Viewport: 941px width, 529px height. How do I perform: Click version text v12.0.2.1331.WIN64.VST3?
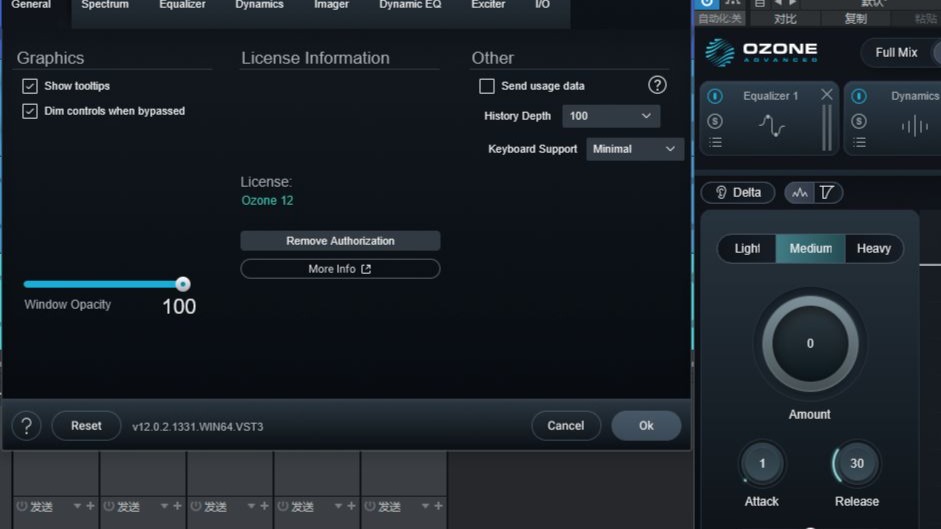[x=197, y=427]
